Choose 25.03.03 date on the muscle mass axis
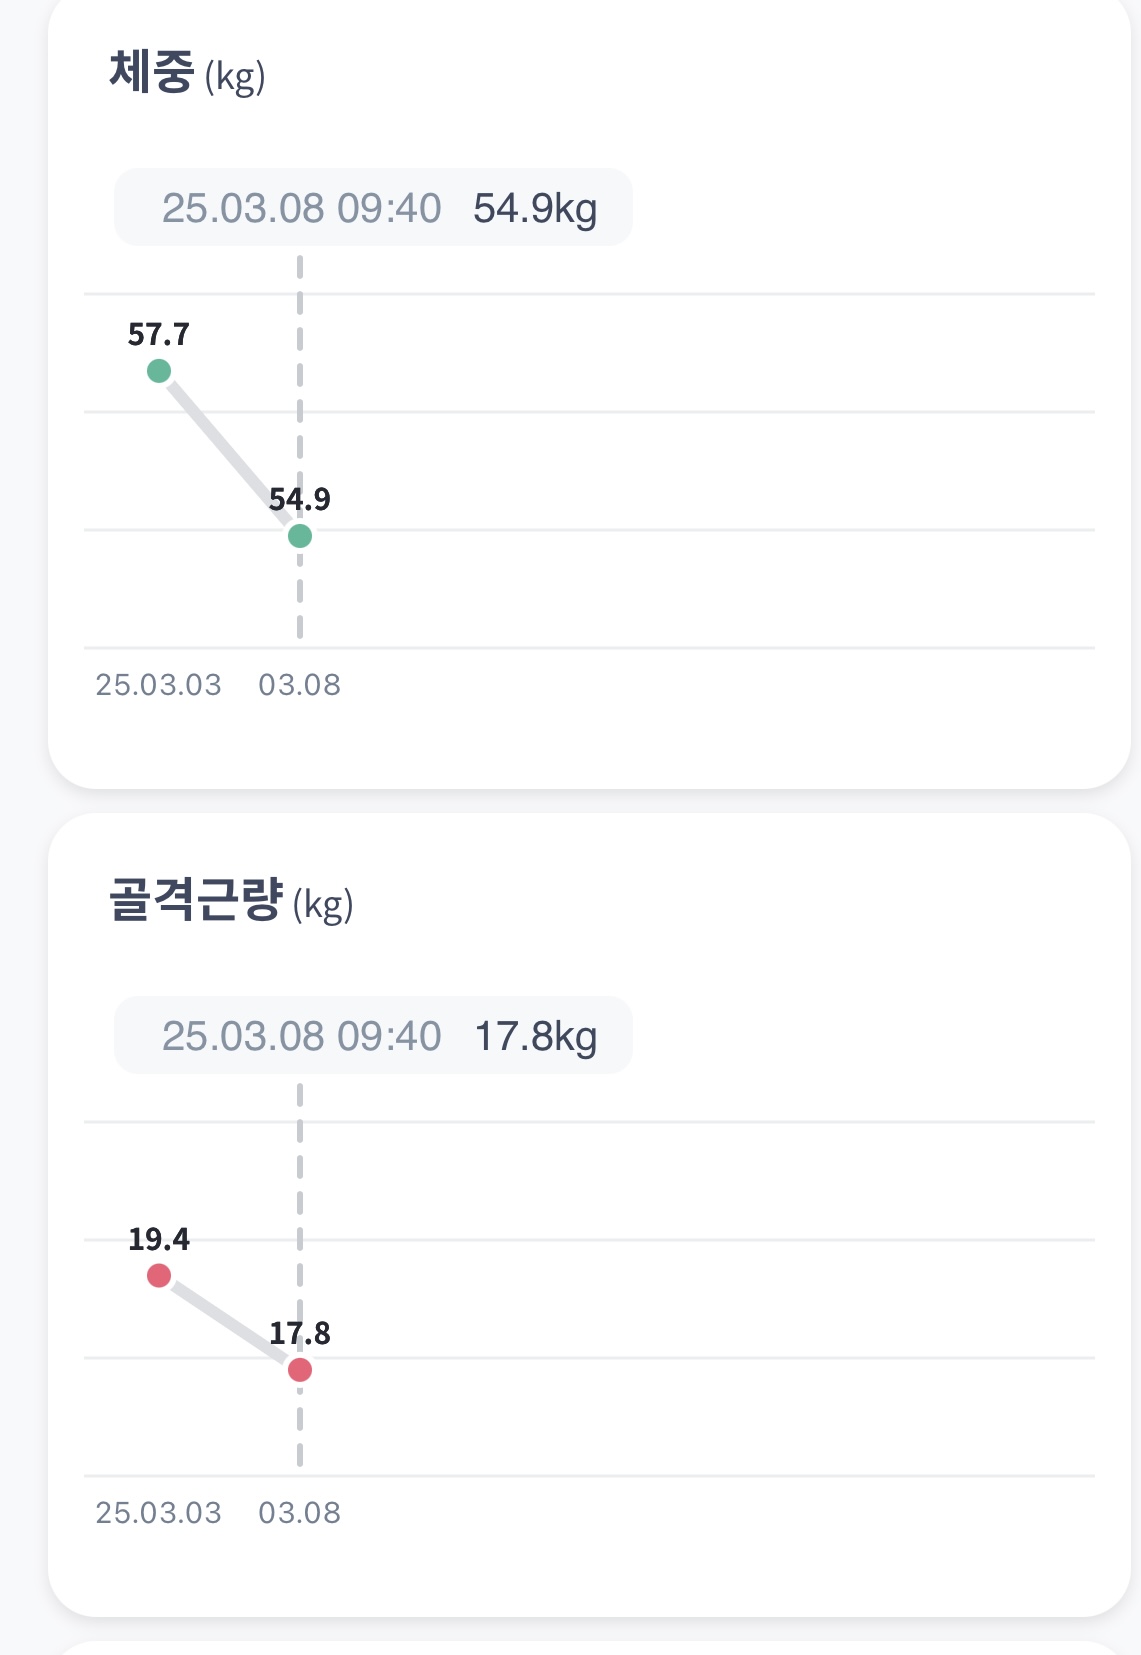Screen dimensions: 1141x1655 [x=159, y=1513]
